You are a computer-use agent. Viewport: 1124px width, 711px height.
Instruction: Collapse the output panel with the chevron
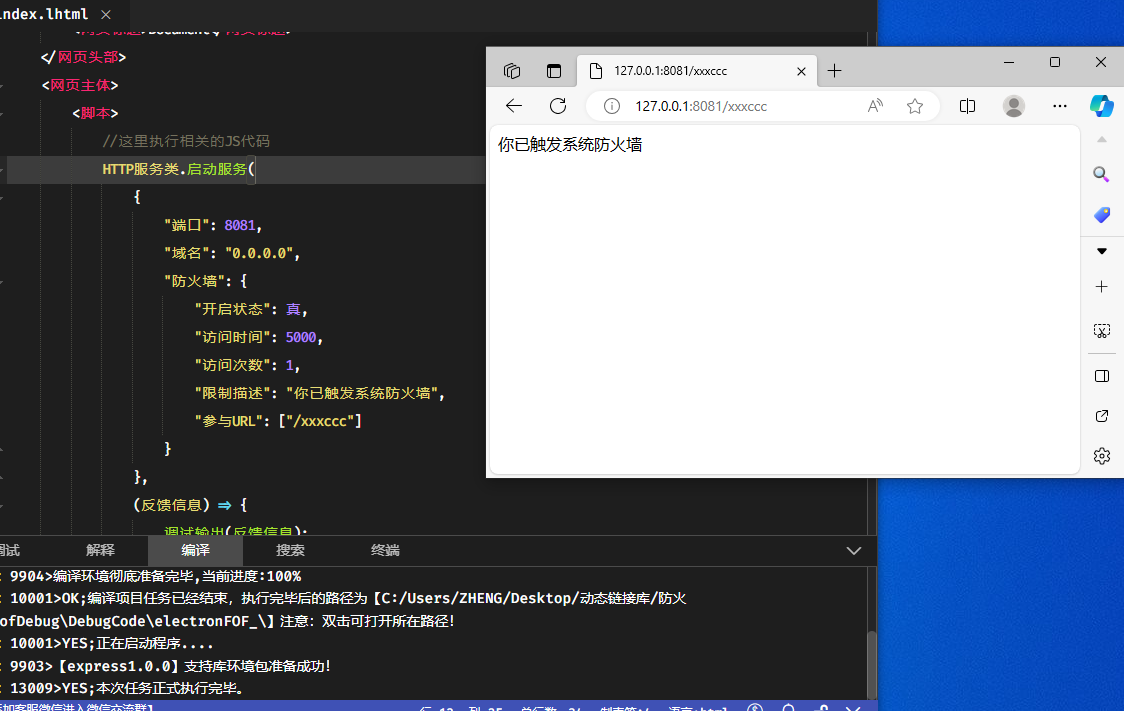pos(854,550)
